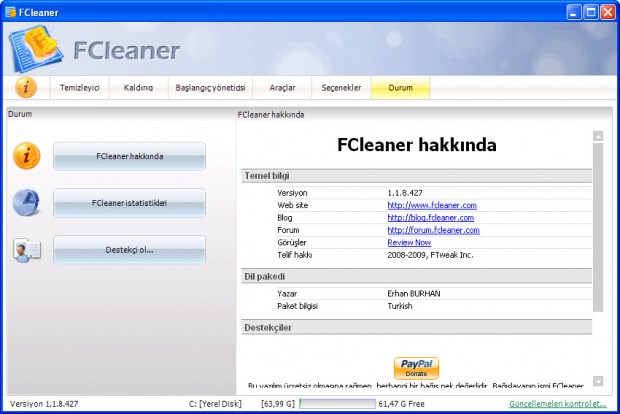
Task: Click the scrollbar down arrow in about panel
Action: 598,381
